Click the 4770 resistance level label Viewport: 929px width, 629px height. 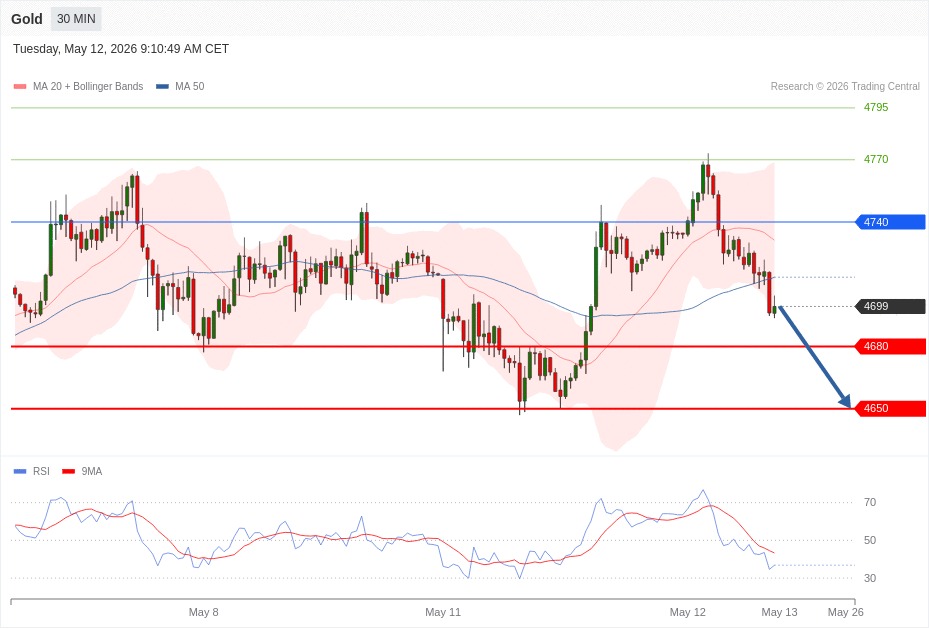pyautogui.click(x=876, y=159)
